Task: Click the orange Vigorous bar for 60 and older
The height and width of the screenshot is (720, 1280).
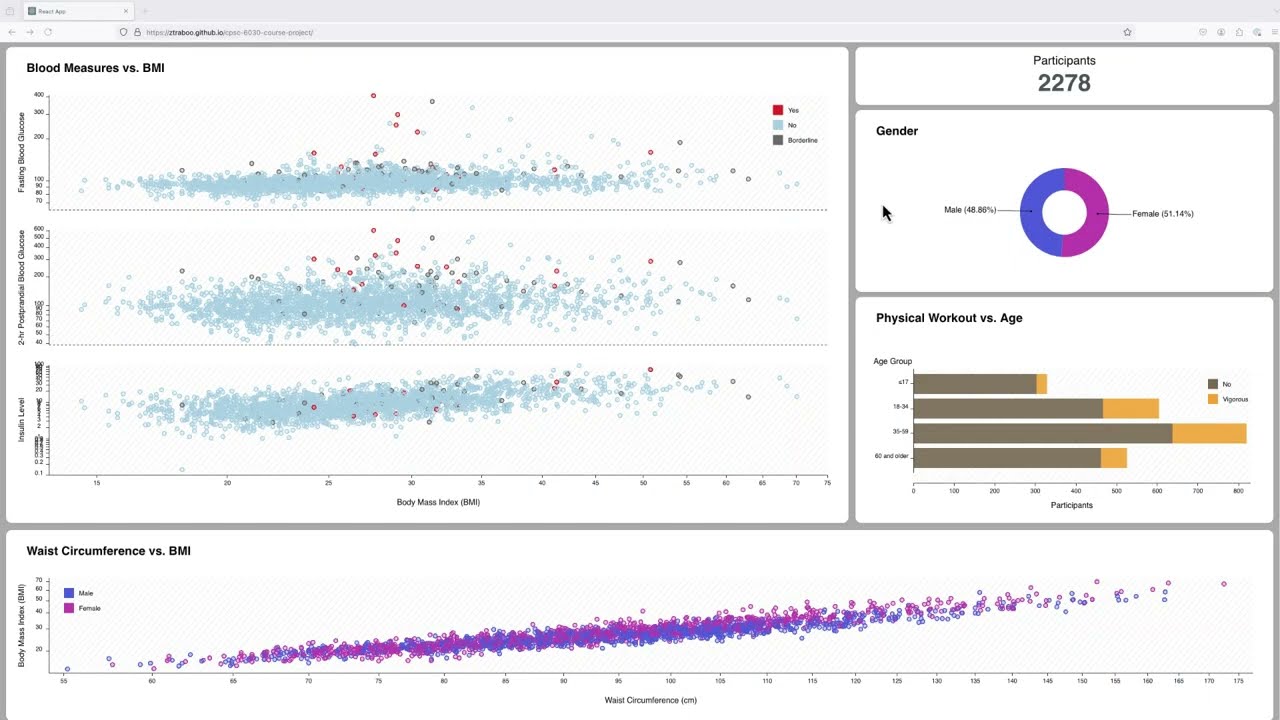Action: tap(1114, 458)
